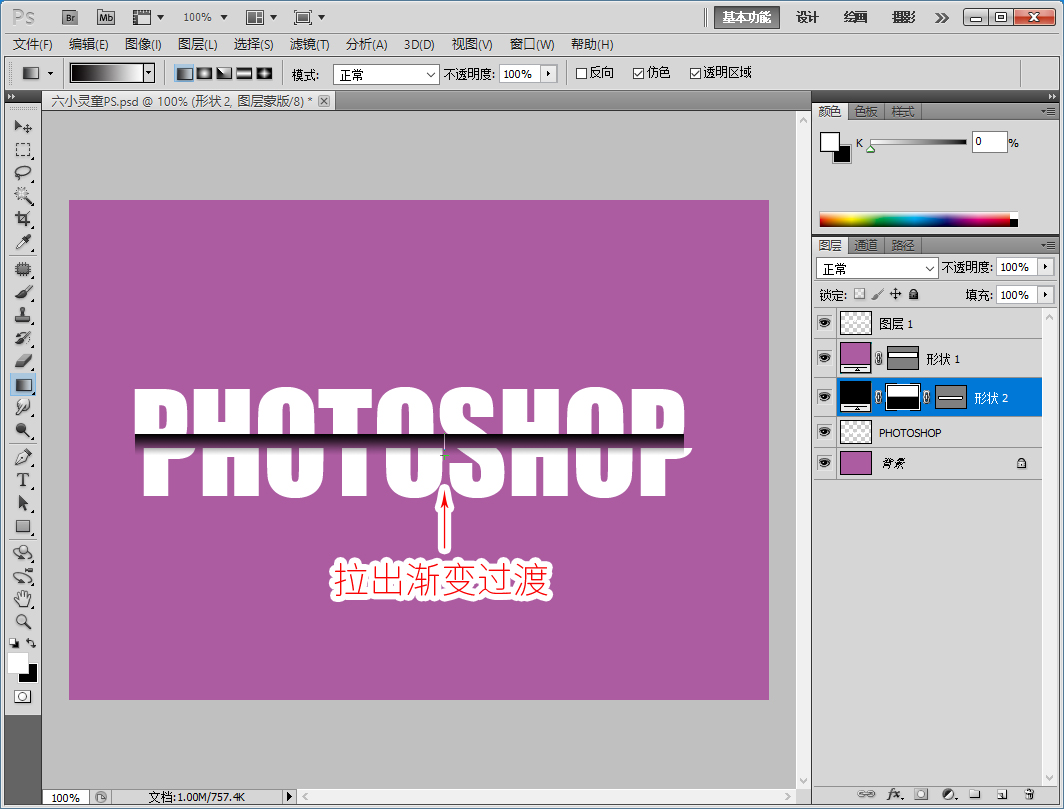Screen dimensions: 1064x809
Task: Open the 滤镜(T) menu
Action: (309, 45)
